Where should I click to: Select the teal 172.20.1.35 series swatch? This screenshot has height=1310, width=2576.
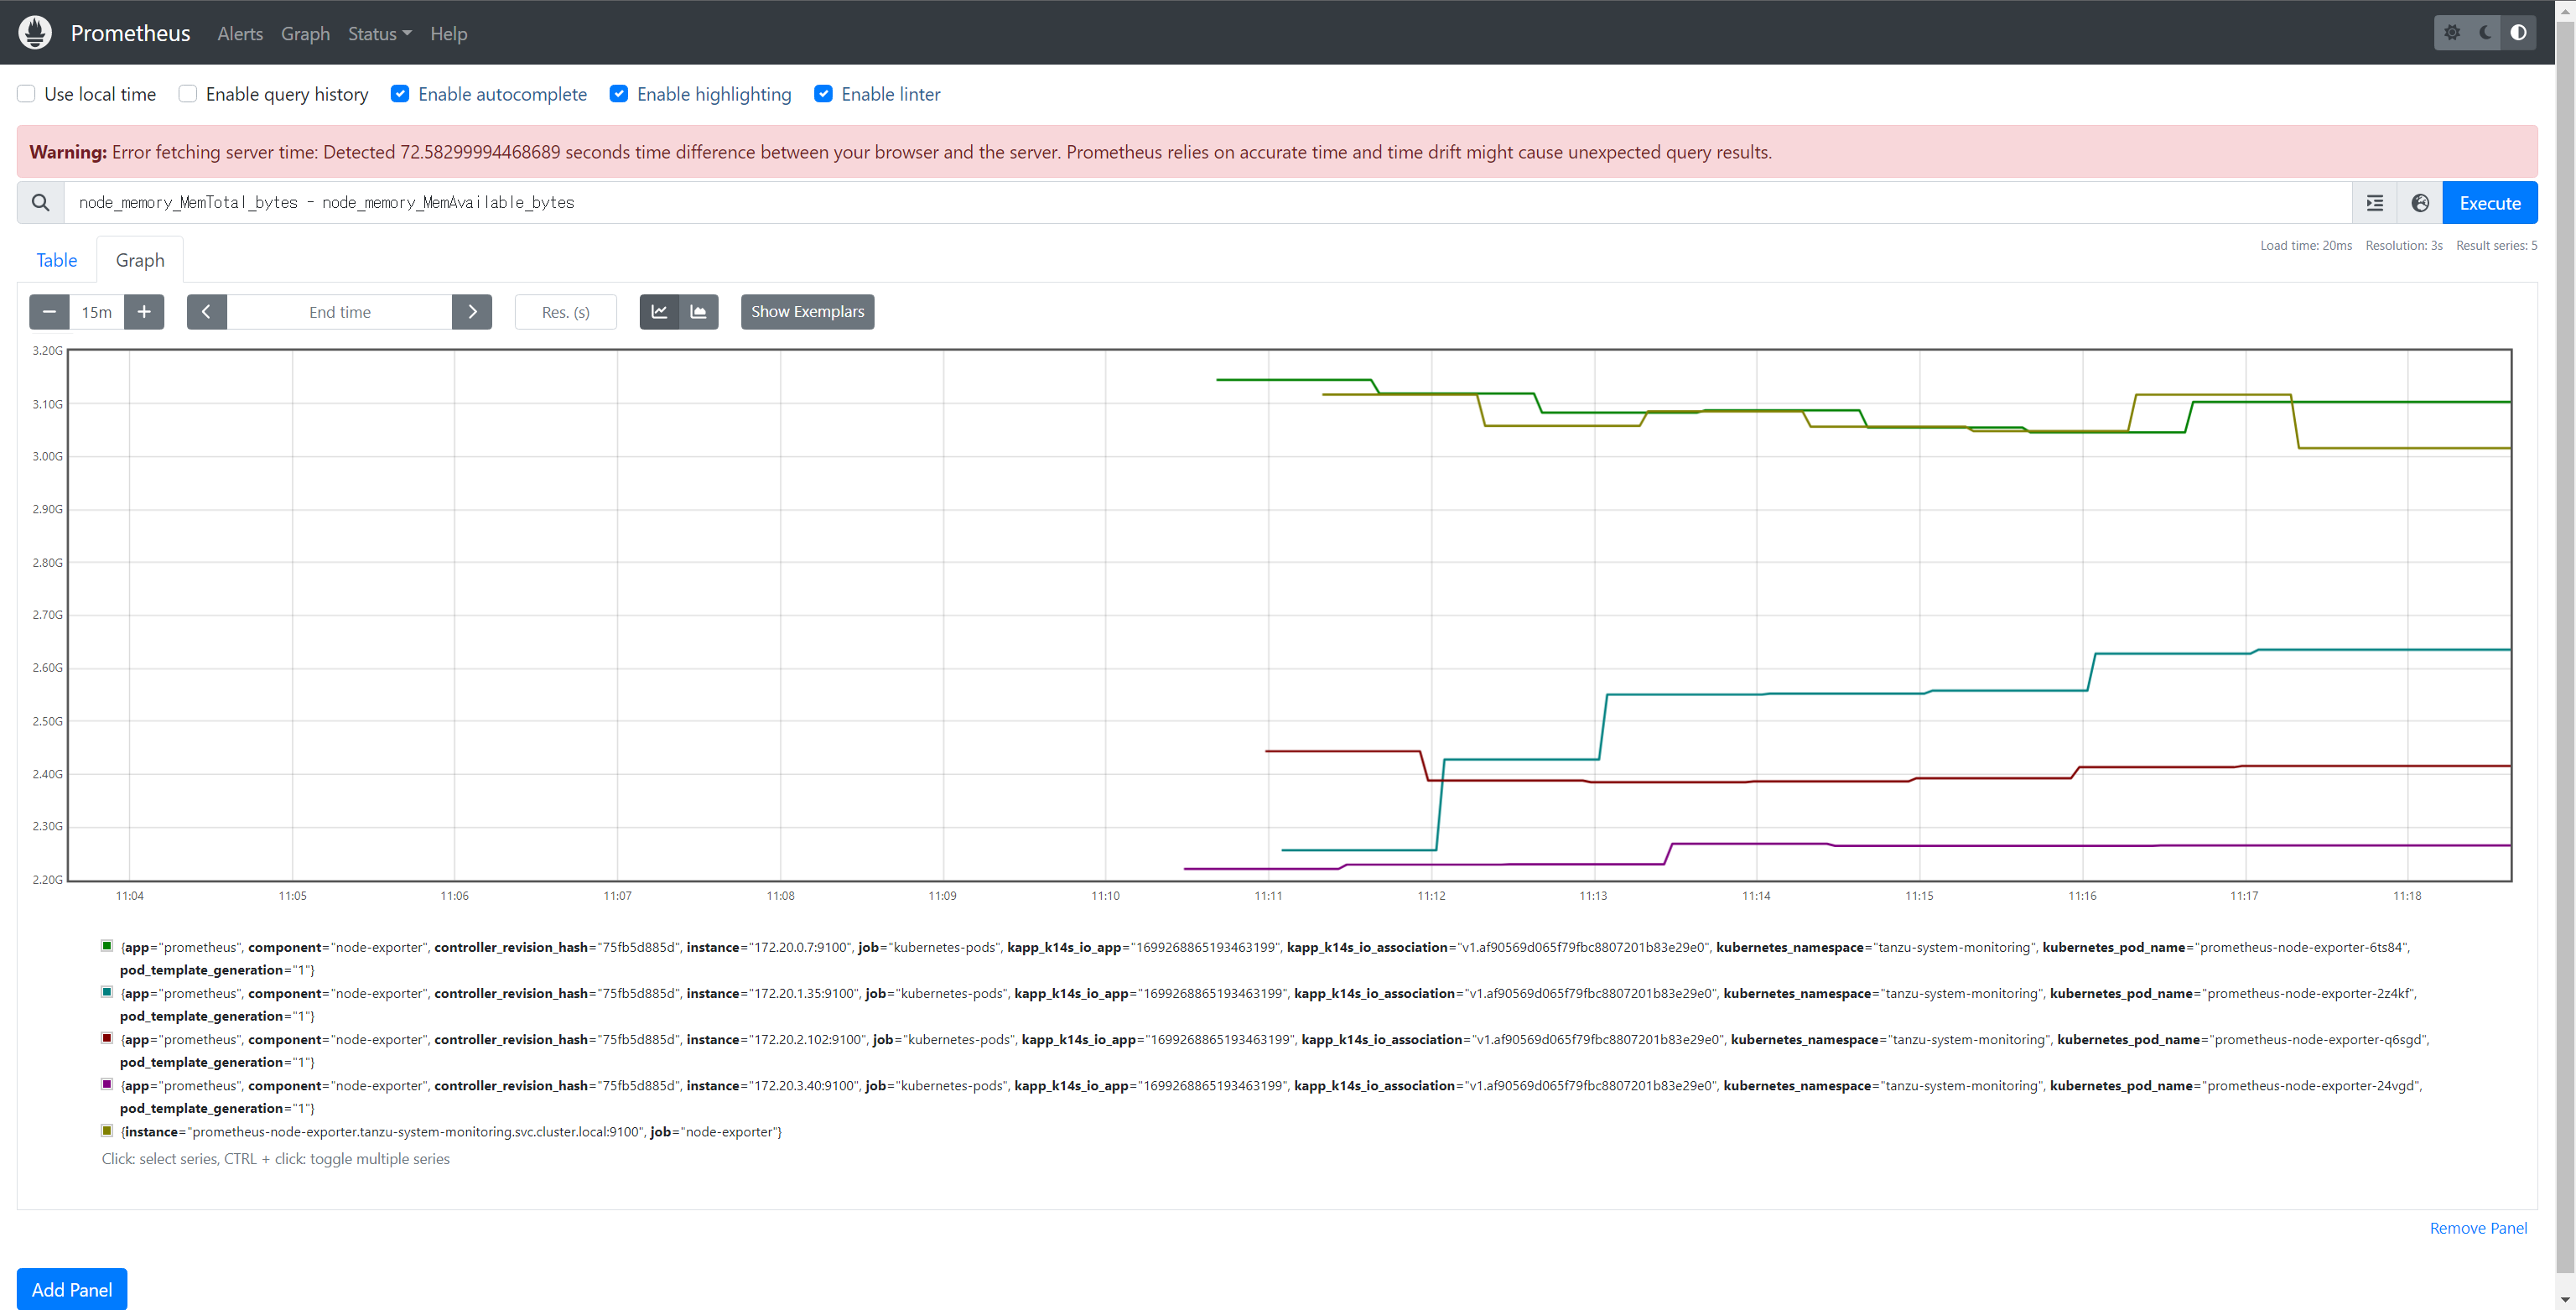point(107,992)
